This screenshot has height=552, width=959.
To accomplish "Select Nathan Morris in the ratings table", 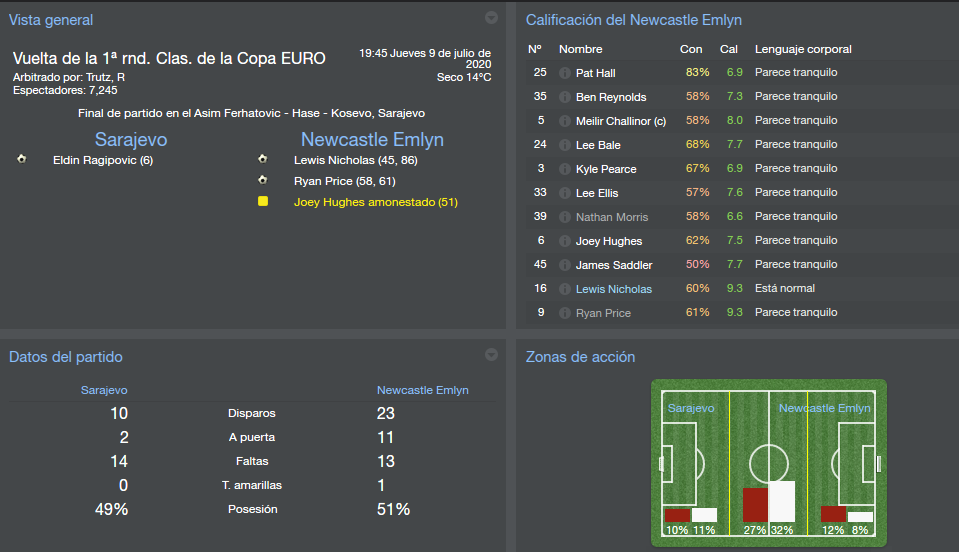I will (611, 217).
